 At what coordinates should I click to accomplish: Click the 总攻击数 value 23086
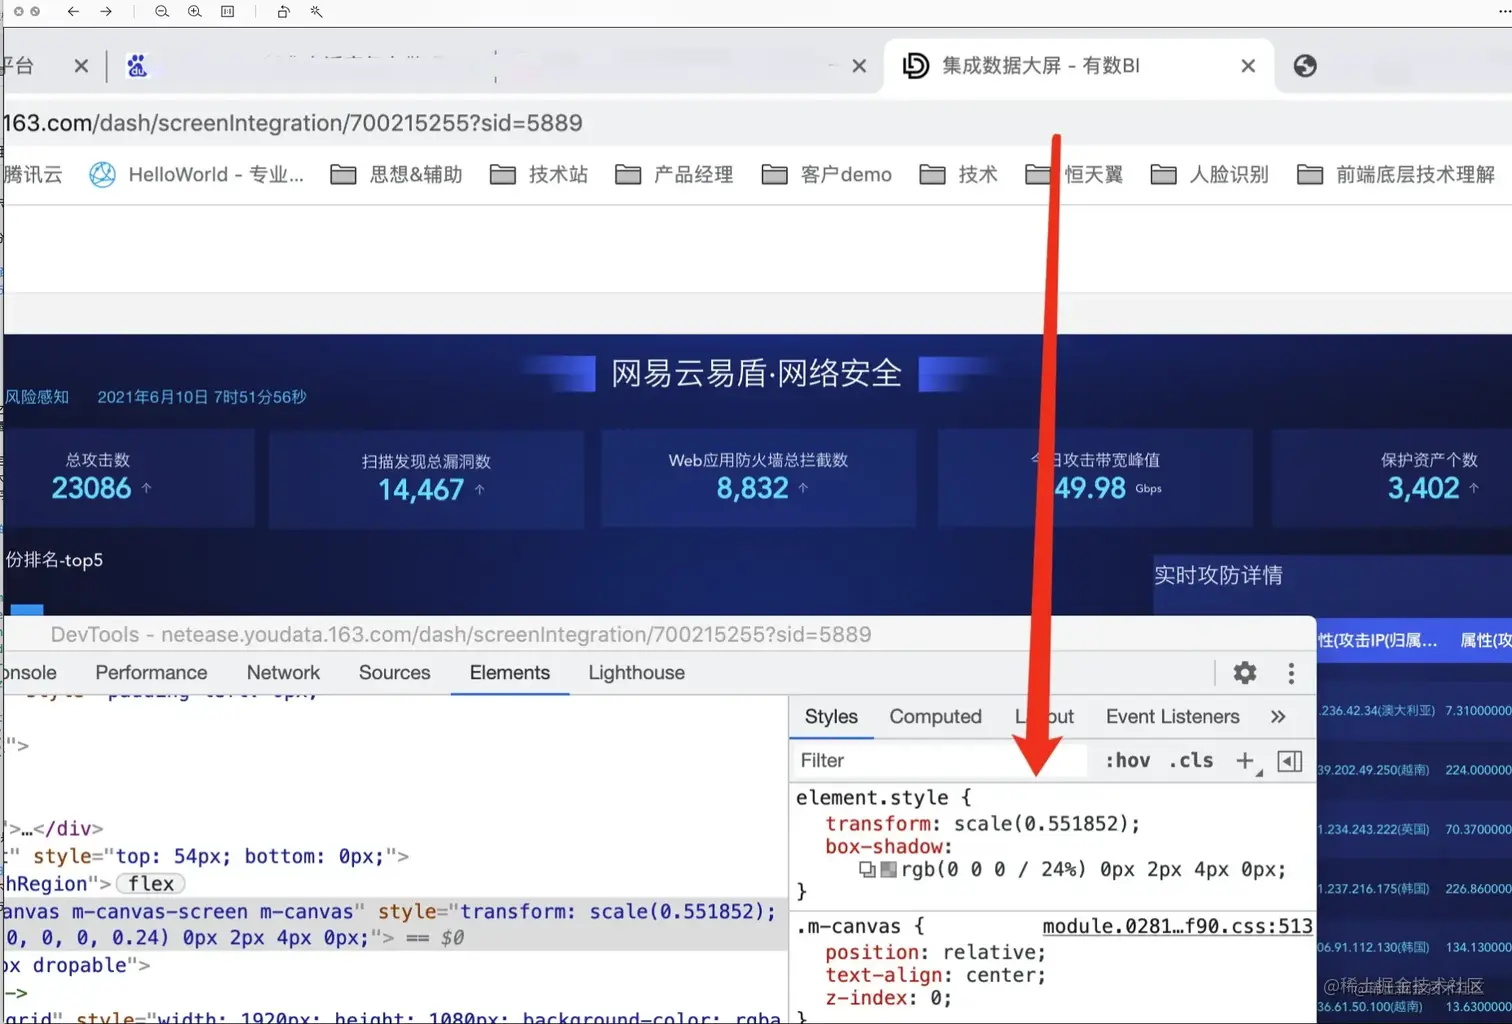point(91,488)
